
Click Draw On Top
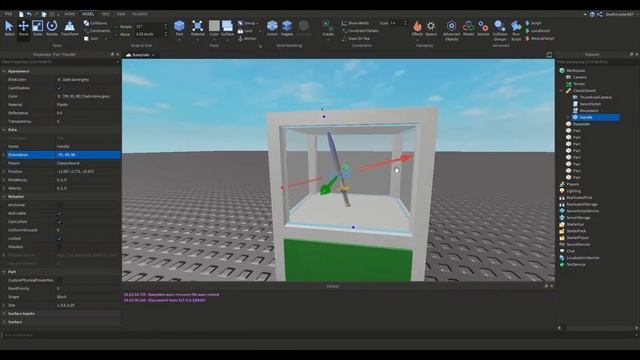pos(356,38)
